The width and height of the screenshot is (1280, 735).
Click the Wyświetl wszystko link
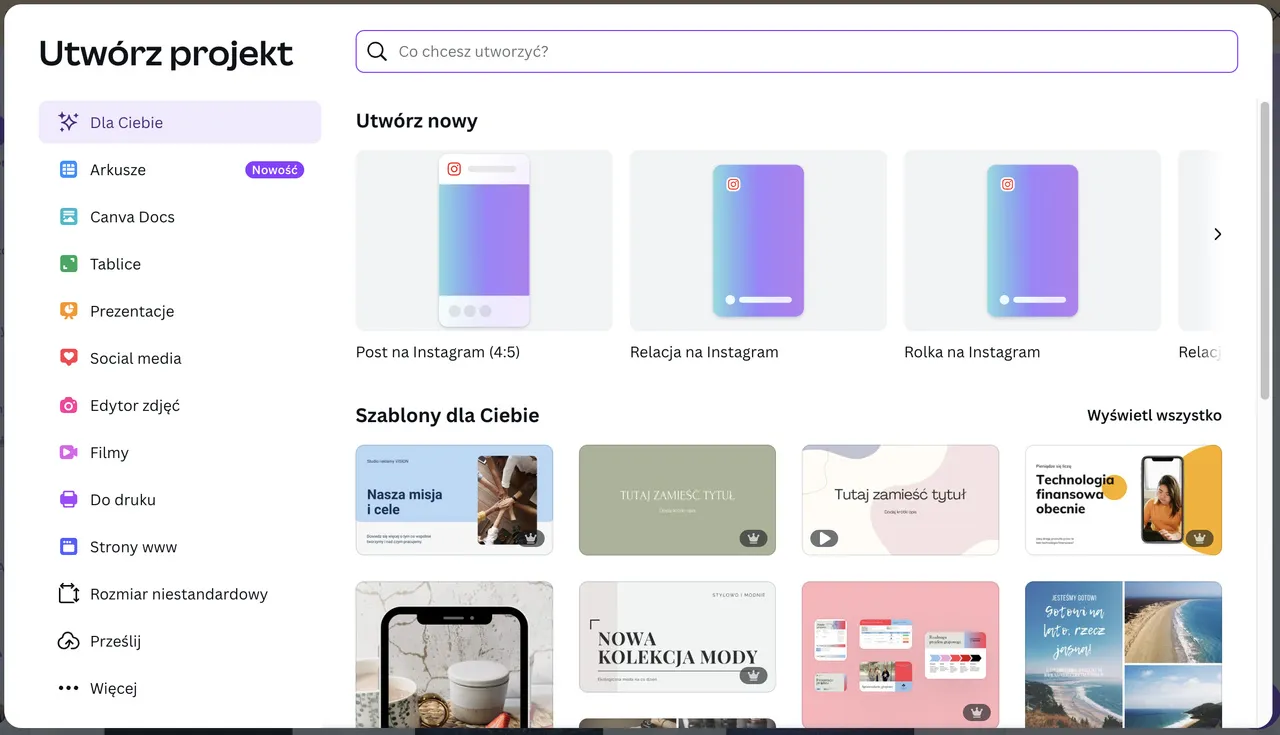(x=1154, y=415)
